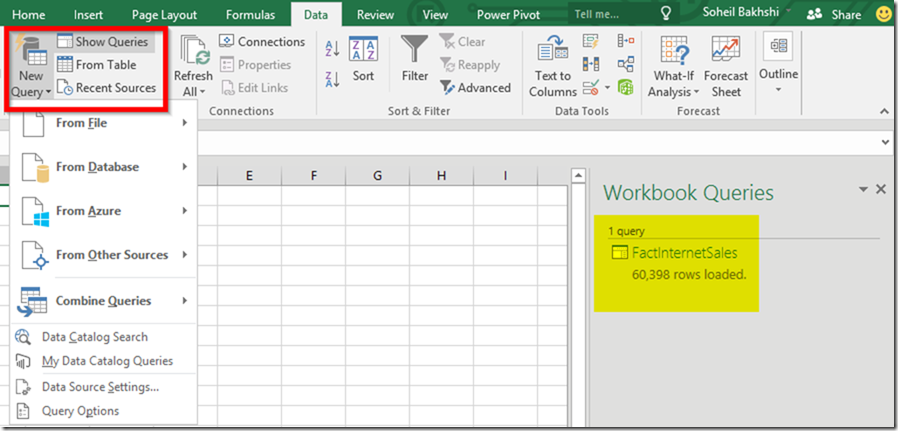The height and width of the screenshot is (431, 898).
Task: Click the smiley feedback icon
Action: pos(884,14)
